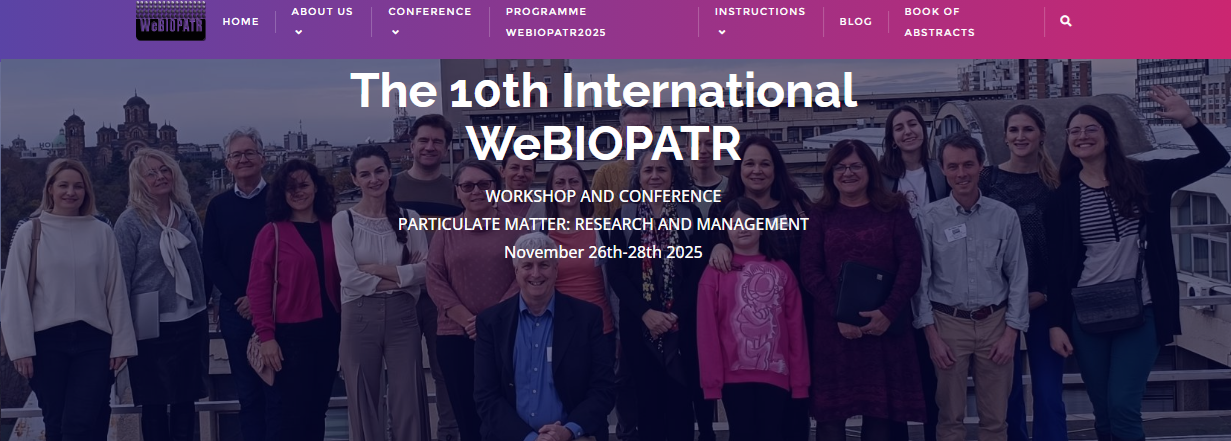The width and height of the screenshot is (1231, 441).
Task: Click the '10th International WeBIOPATR' heading
Action: pos(603,116)
